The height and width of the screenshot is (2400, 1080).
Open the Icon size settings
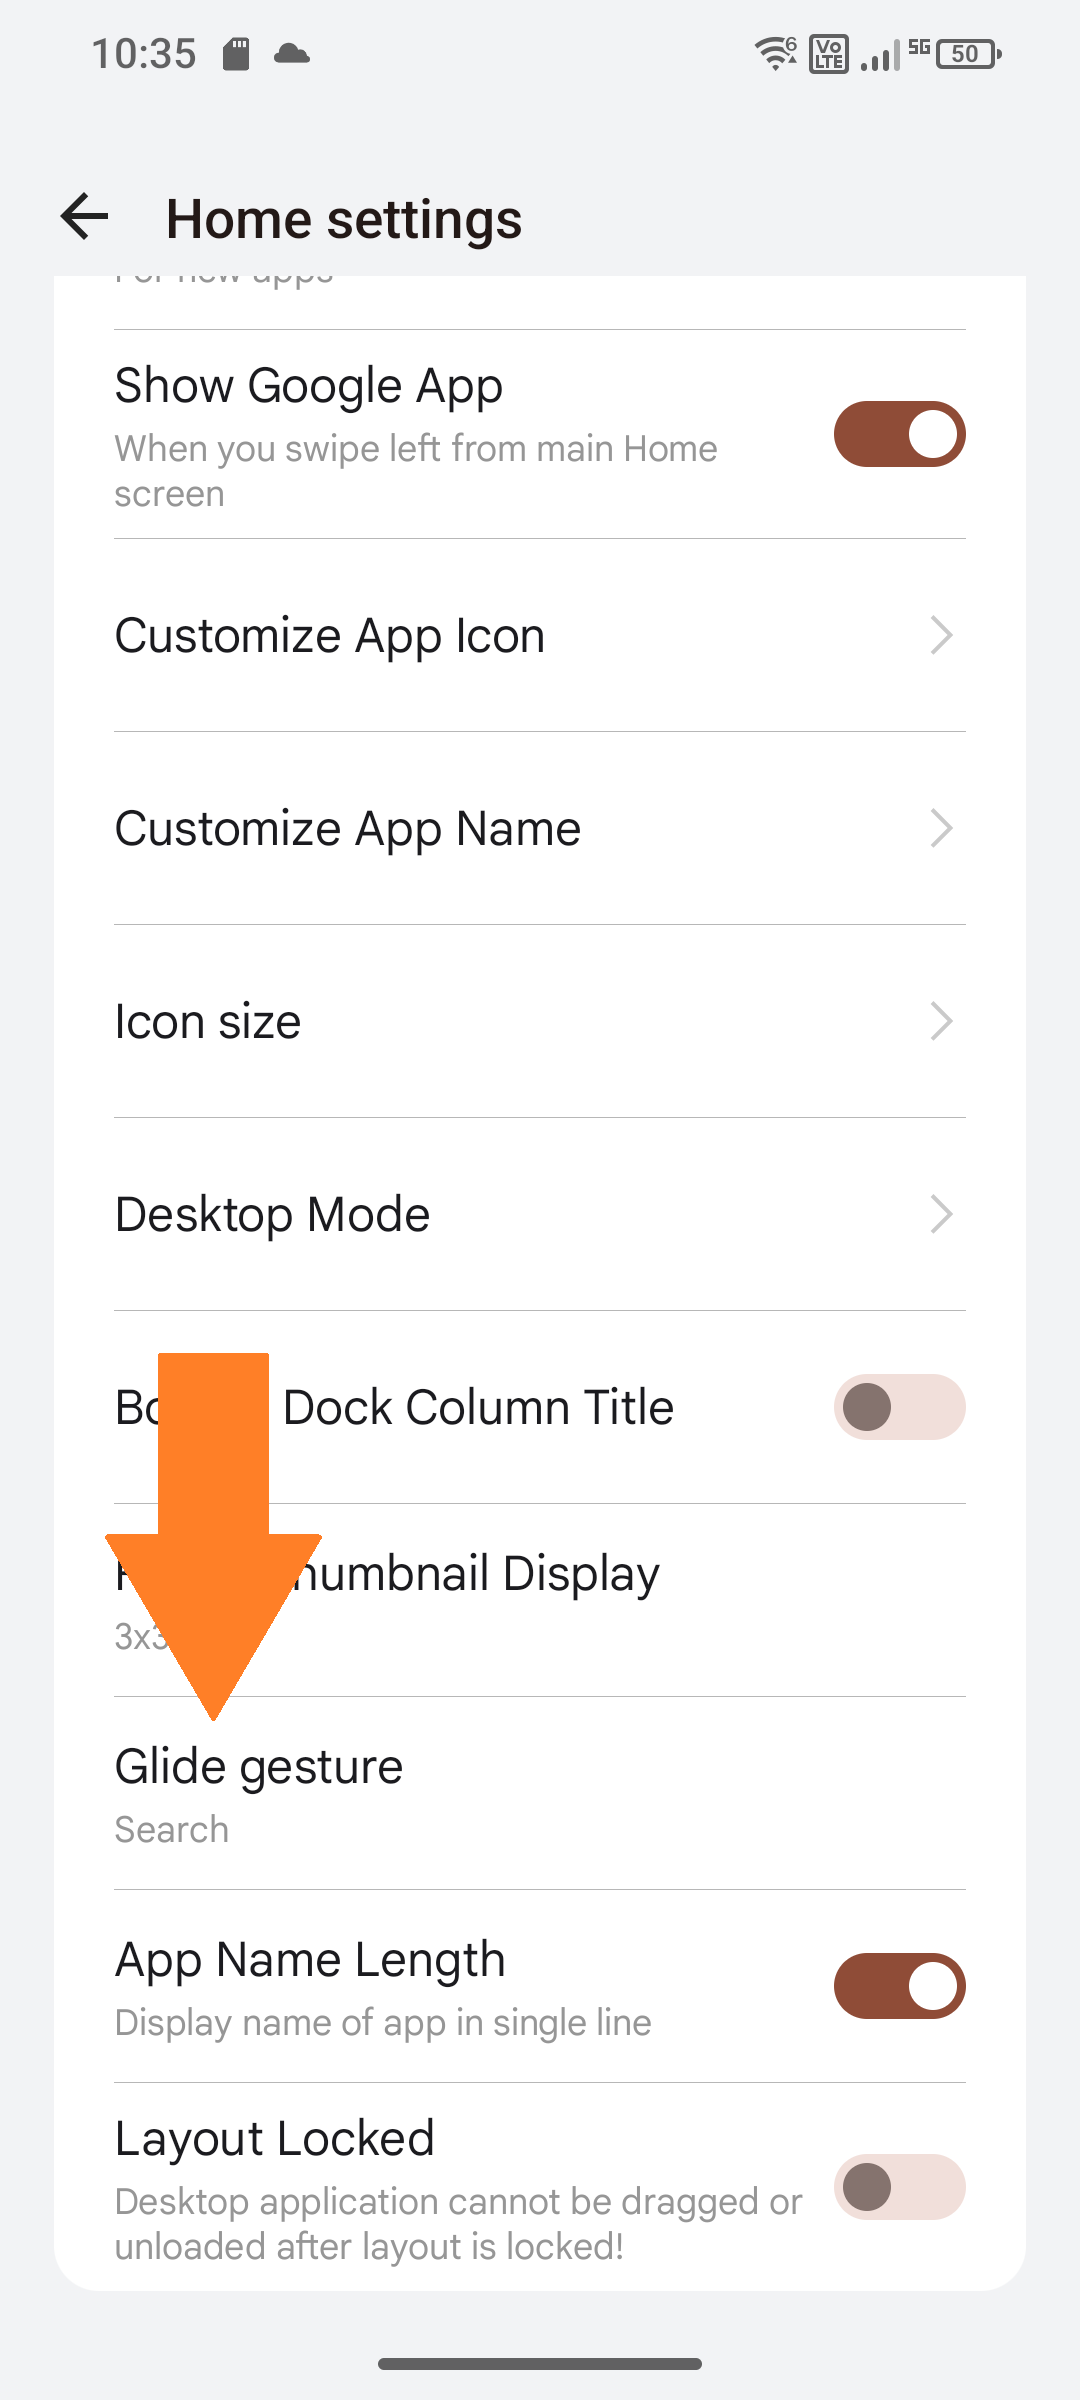(x=540, y=1021)
